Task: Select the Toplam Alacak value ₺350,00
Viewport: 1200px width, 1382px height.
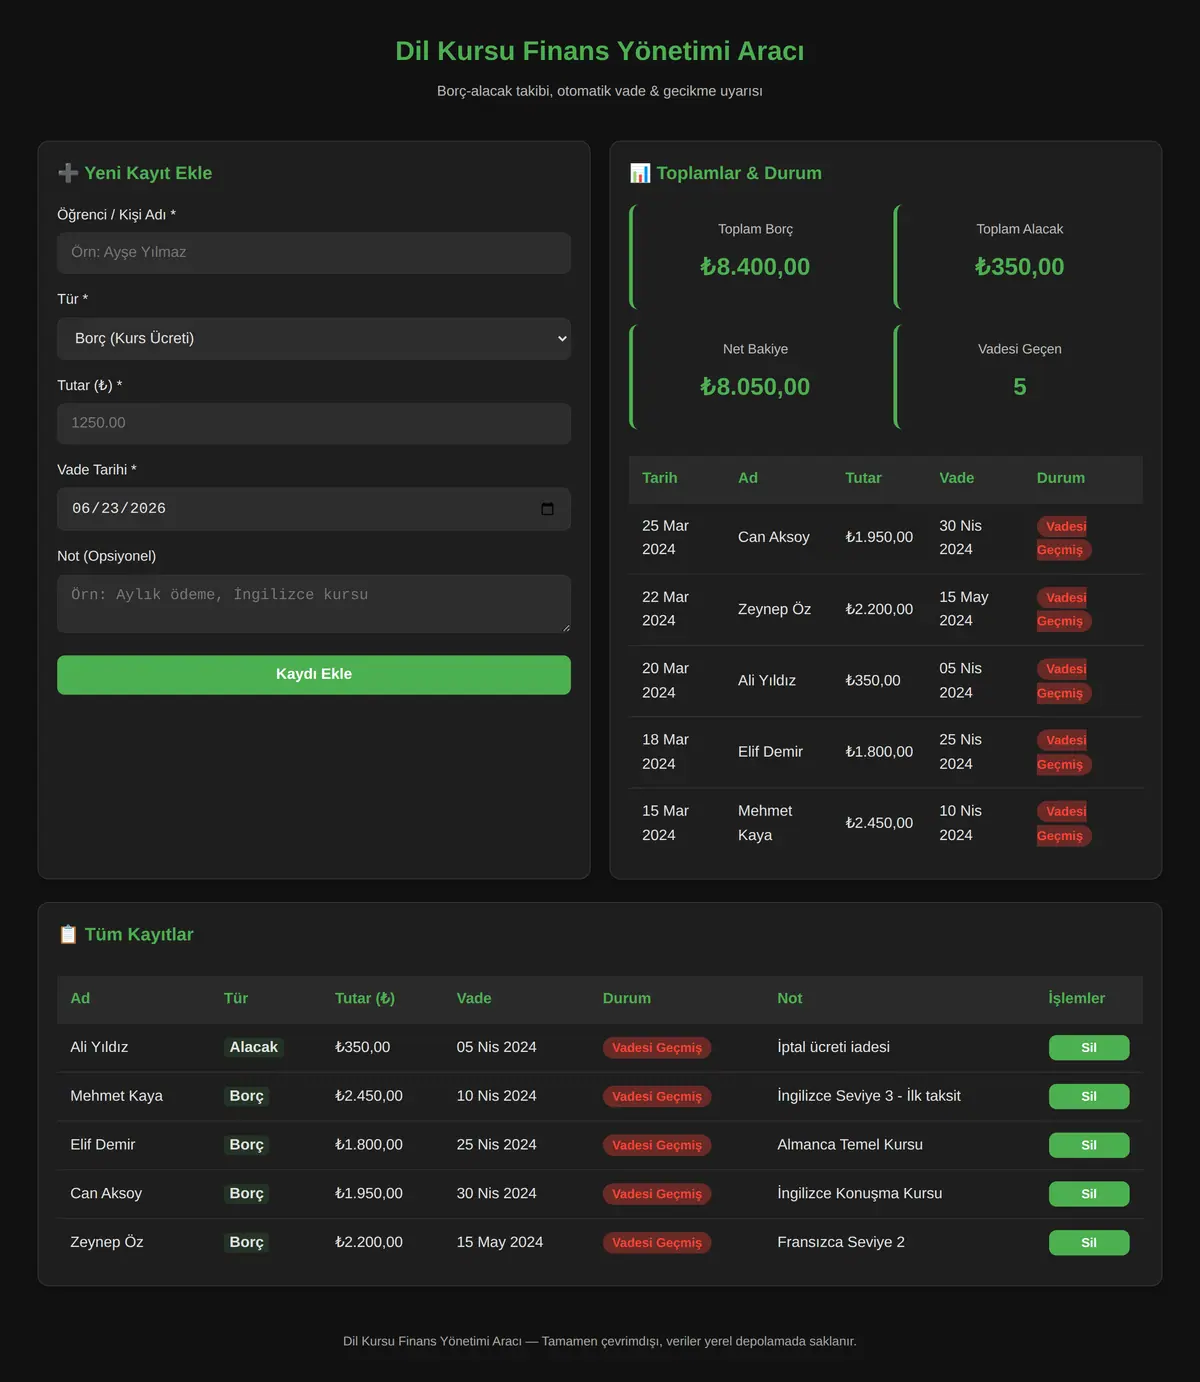Action: click(x=1019, y=267)
